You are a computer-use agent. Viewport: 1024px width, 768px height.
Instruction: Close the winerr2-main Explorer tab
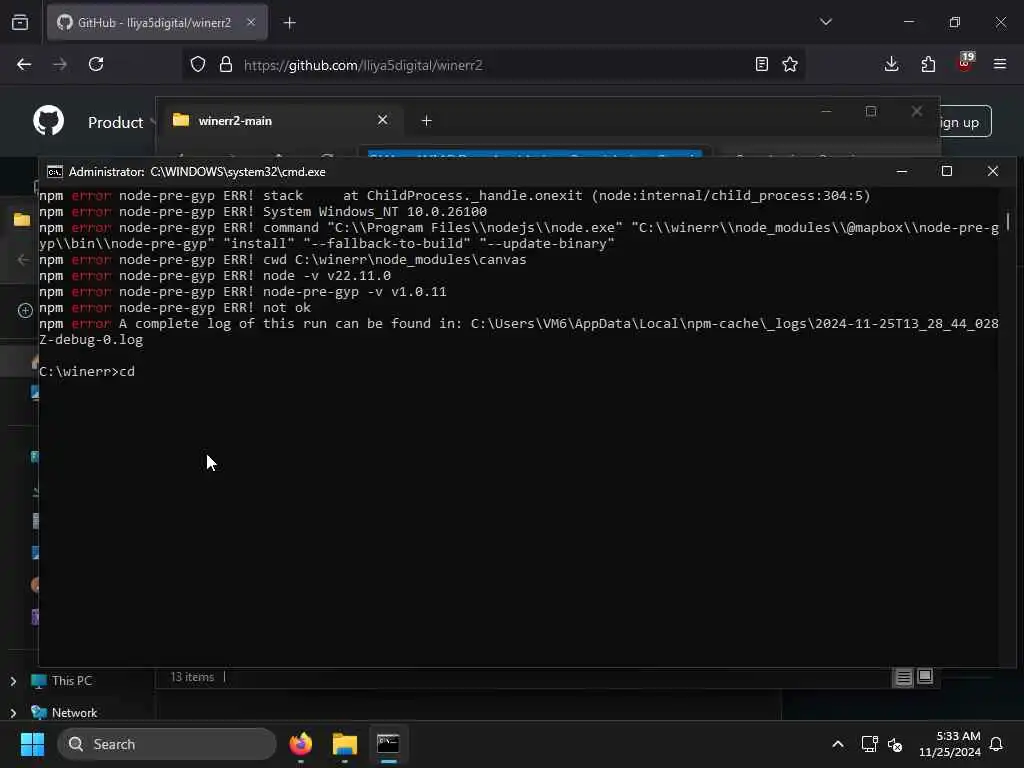tap(383, 120)
